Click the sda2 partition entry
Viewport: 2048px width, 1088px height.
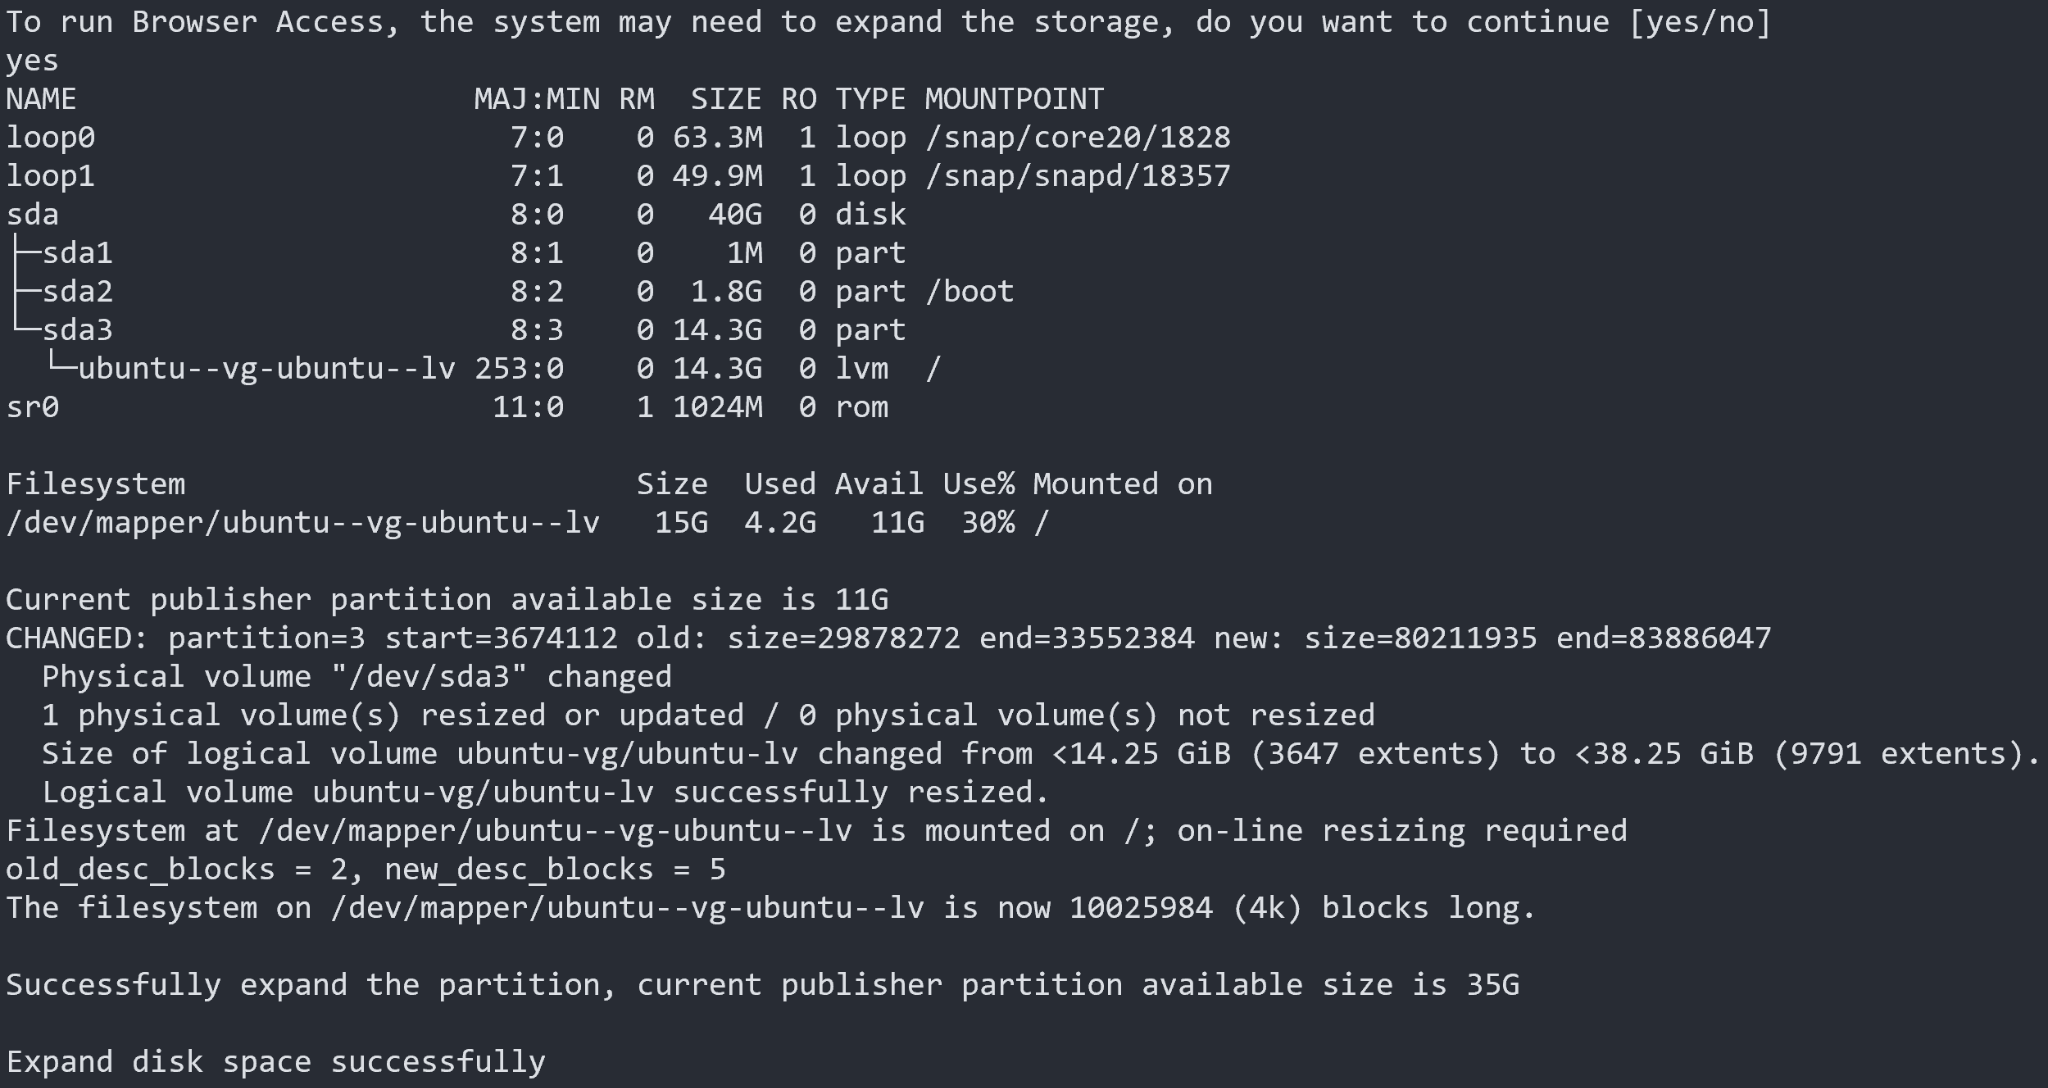77,292
